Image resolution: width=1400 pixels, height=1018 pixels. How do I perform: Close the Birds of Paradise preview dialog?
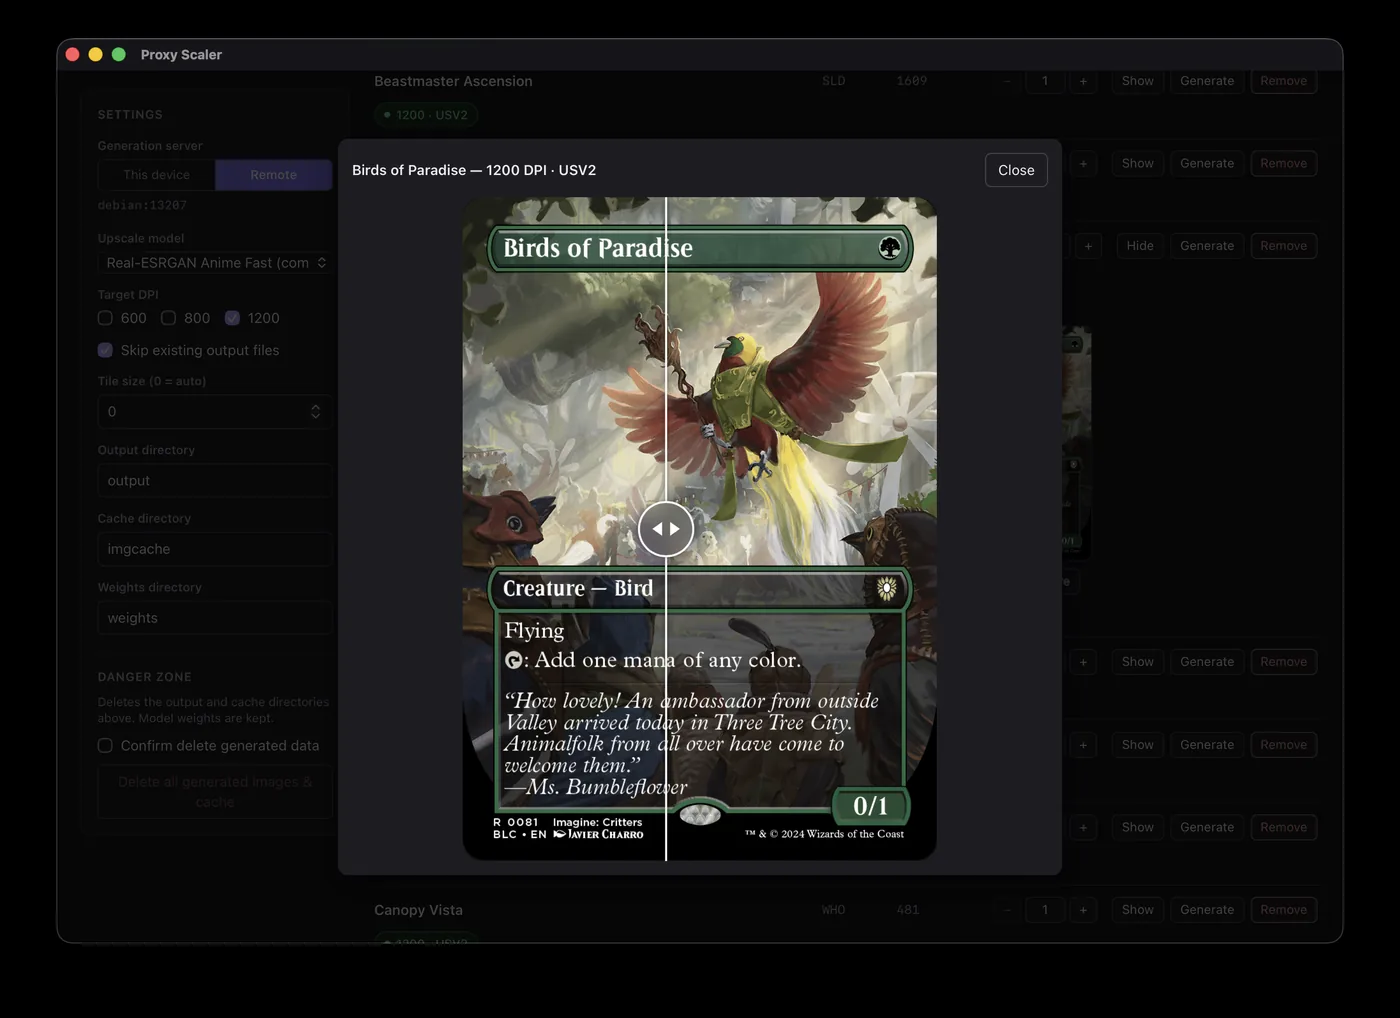pos(1016,170)
